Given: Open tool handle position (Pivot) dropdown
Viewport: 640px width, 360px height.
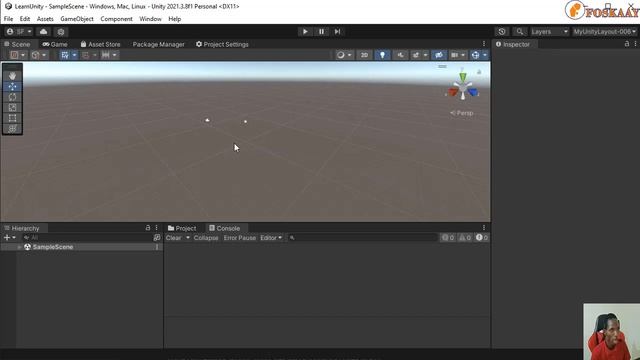Looking at the screenshot, I should [18, 55].
